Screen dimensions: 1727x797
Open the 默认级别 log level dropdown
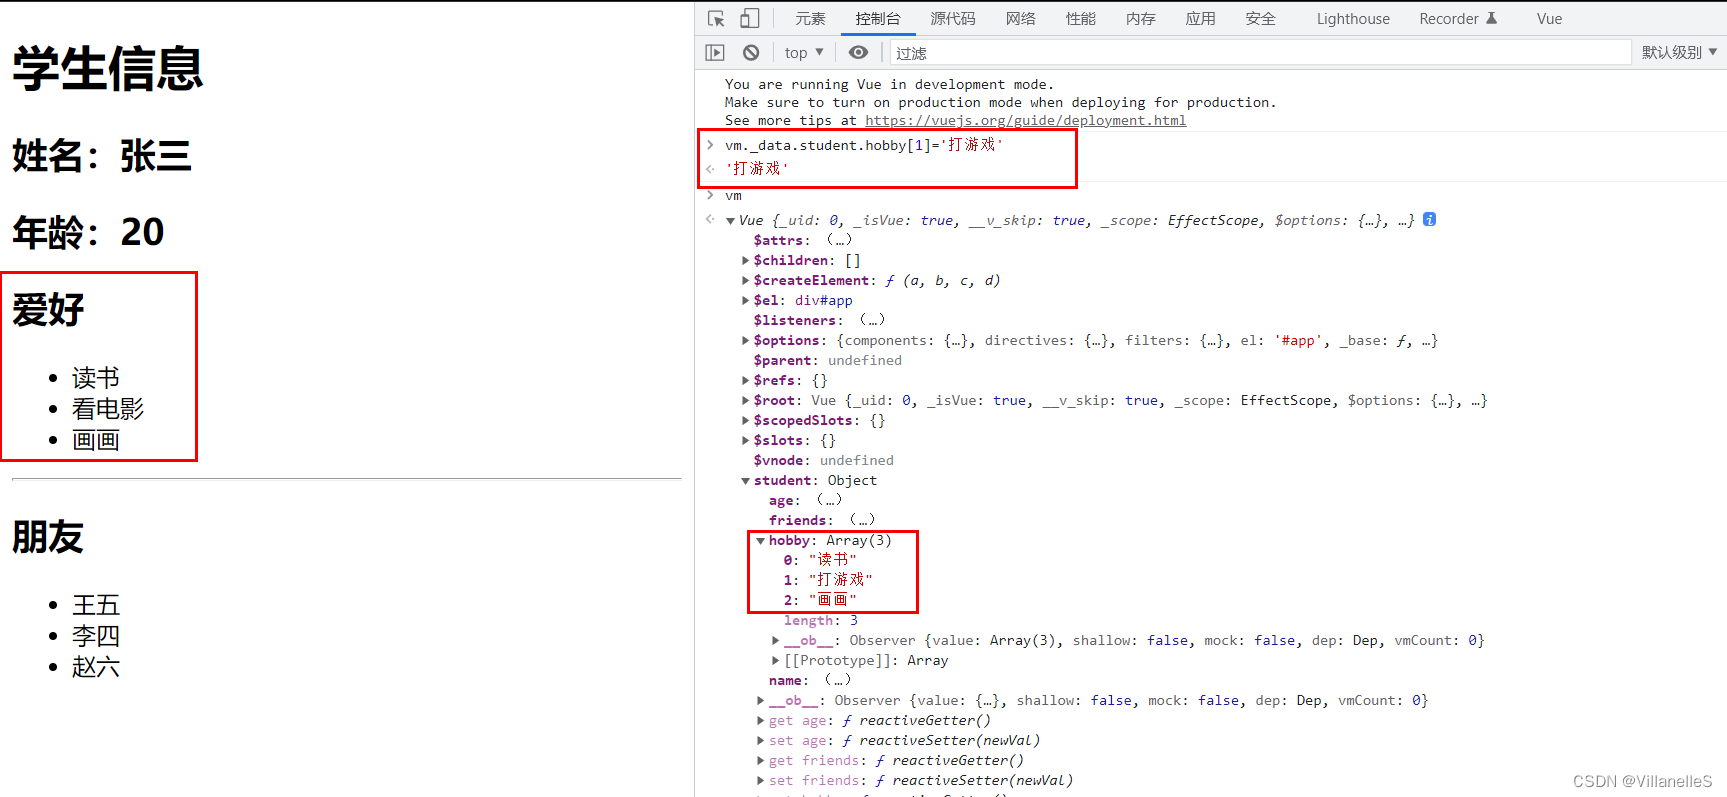(1679, 52)
